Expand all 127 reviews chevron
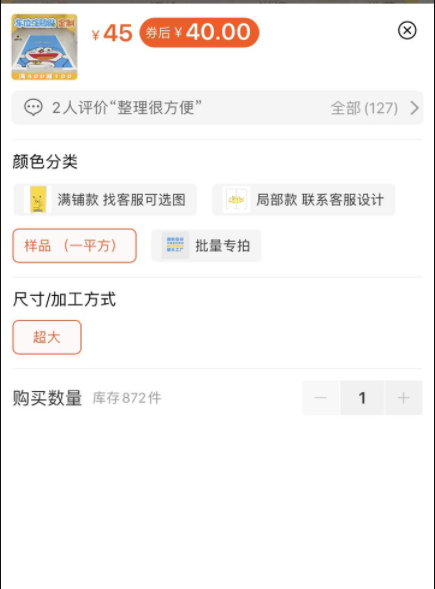The image size is (435, 589). [414, 108]
